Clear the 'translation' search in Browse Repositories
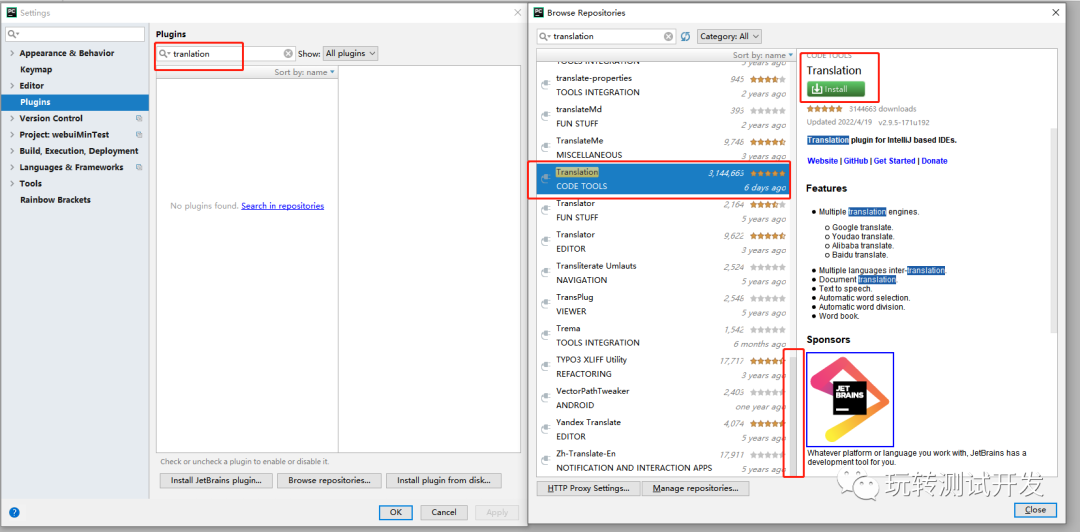The image size is (1080, 532). tap(668, 37)
